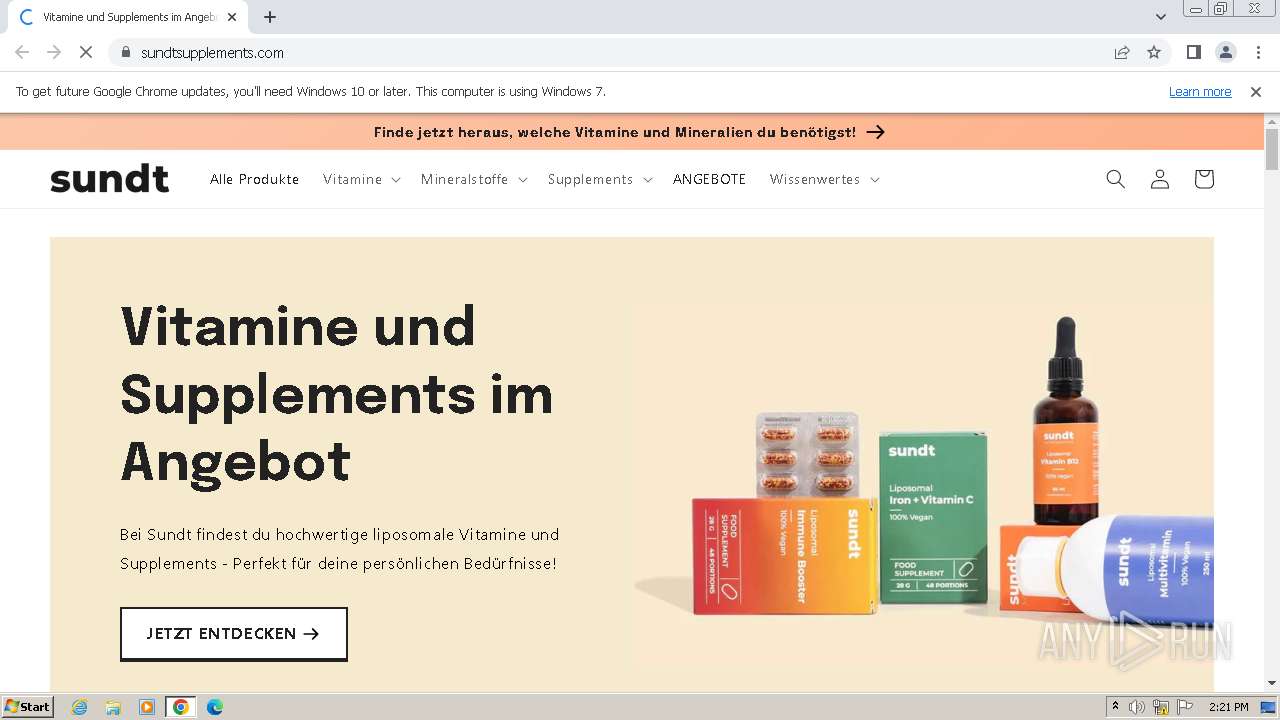Launch Internet Explorer from the taskbar
The width and height of the screenshot is (1280, 720).
pyautogui.click(x=80, y=707)
